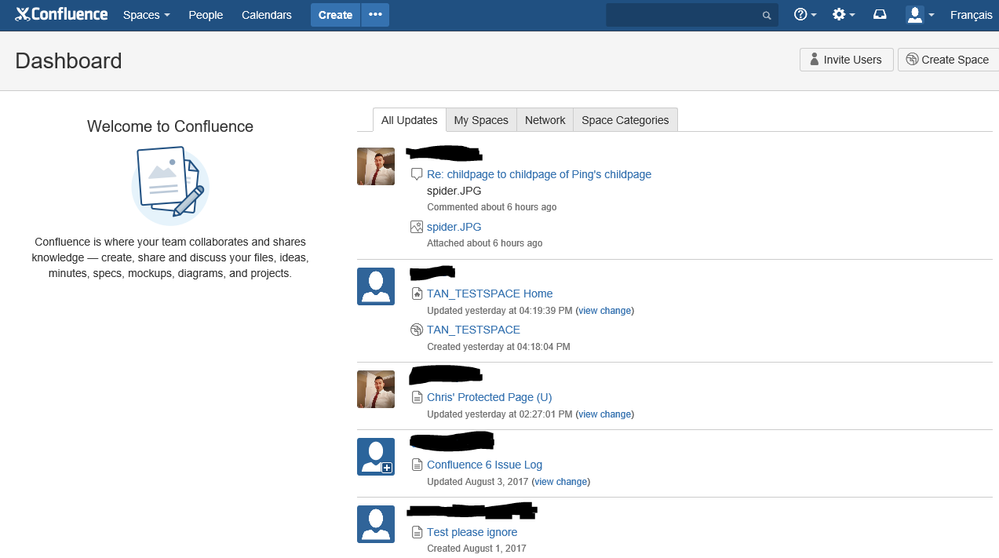Click the default avatar beside Test please ignore

(x=376, y=524)
